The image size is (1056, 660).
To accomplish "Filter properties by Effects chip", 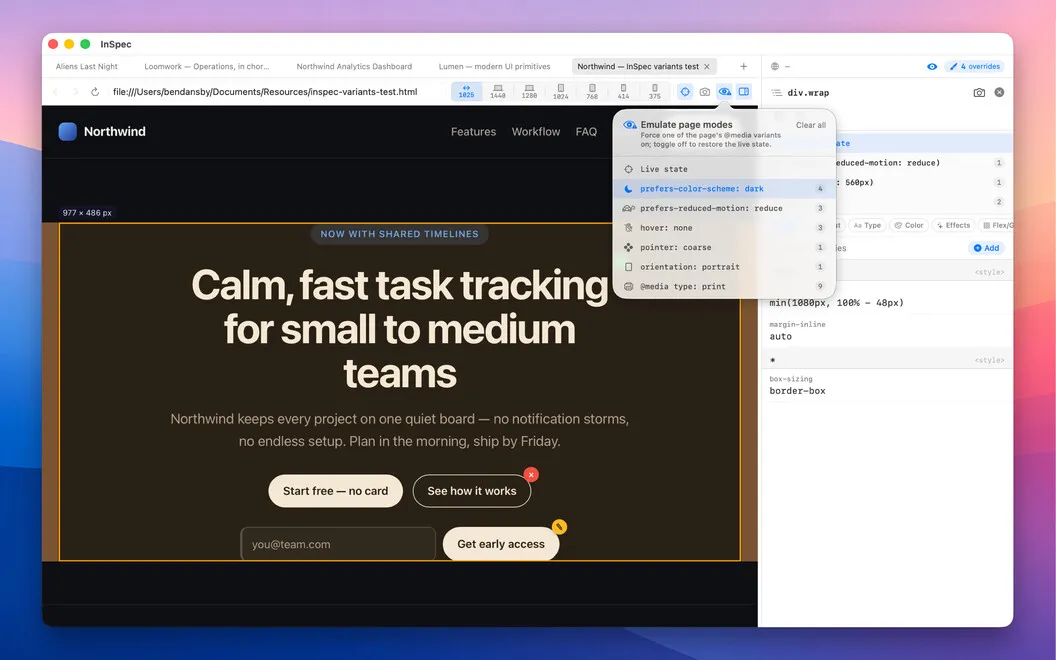I will (x=954, y=226).
